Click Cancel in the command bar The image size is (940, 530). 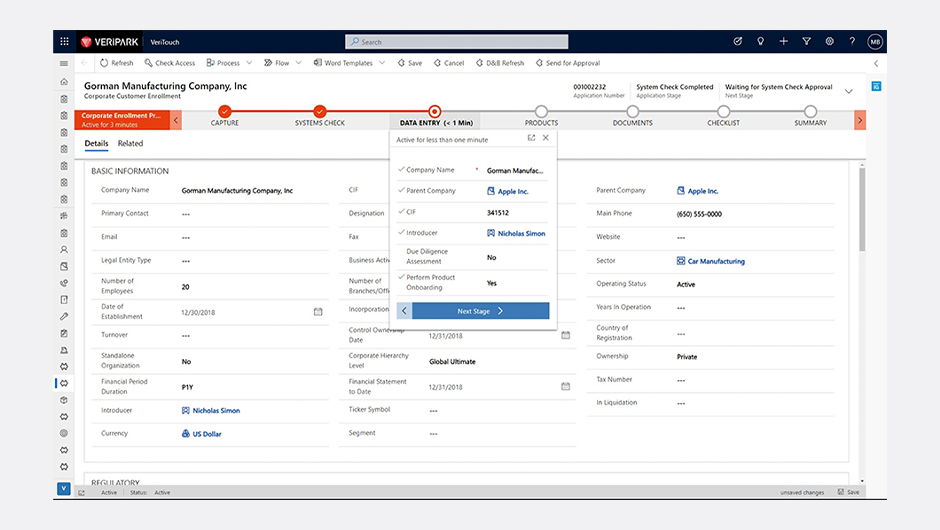pos(448,63)
